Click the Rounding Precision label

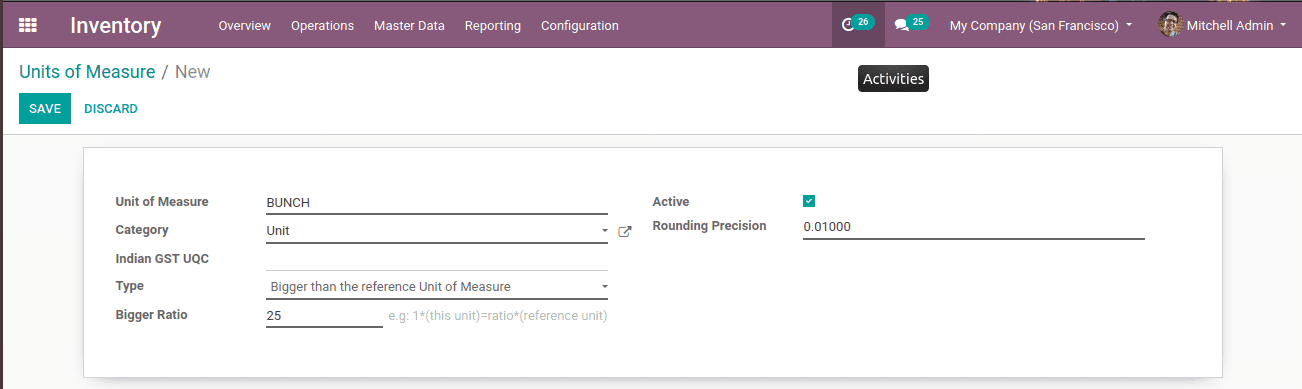coord(710,226)
